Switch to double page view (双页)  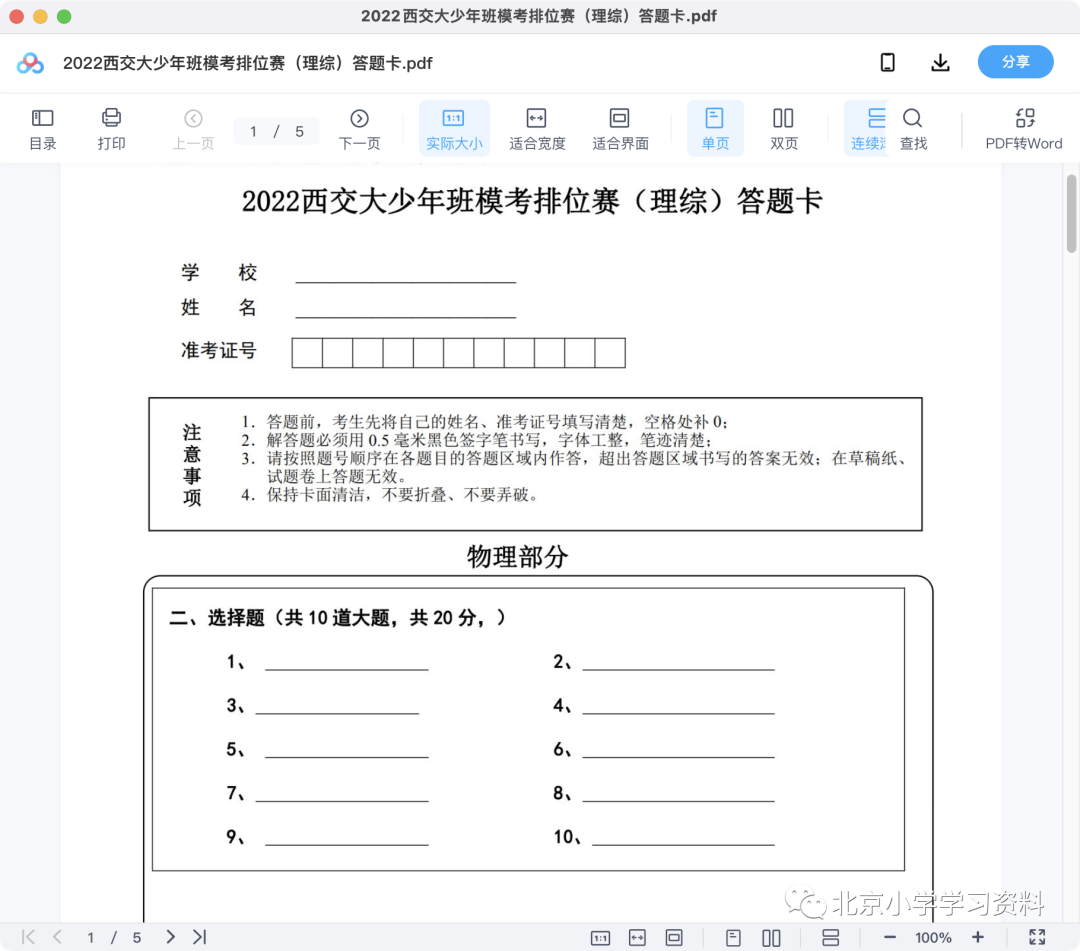coord(784,129)
